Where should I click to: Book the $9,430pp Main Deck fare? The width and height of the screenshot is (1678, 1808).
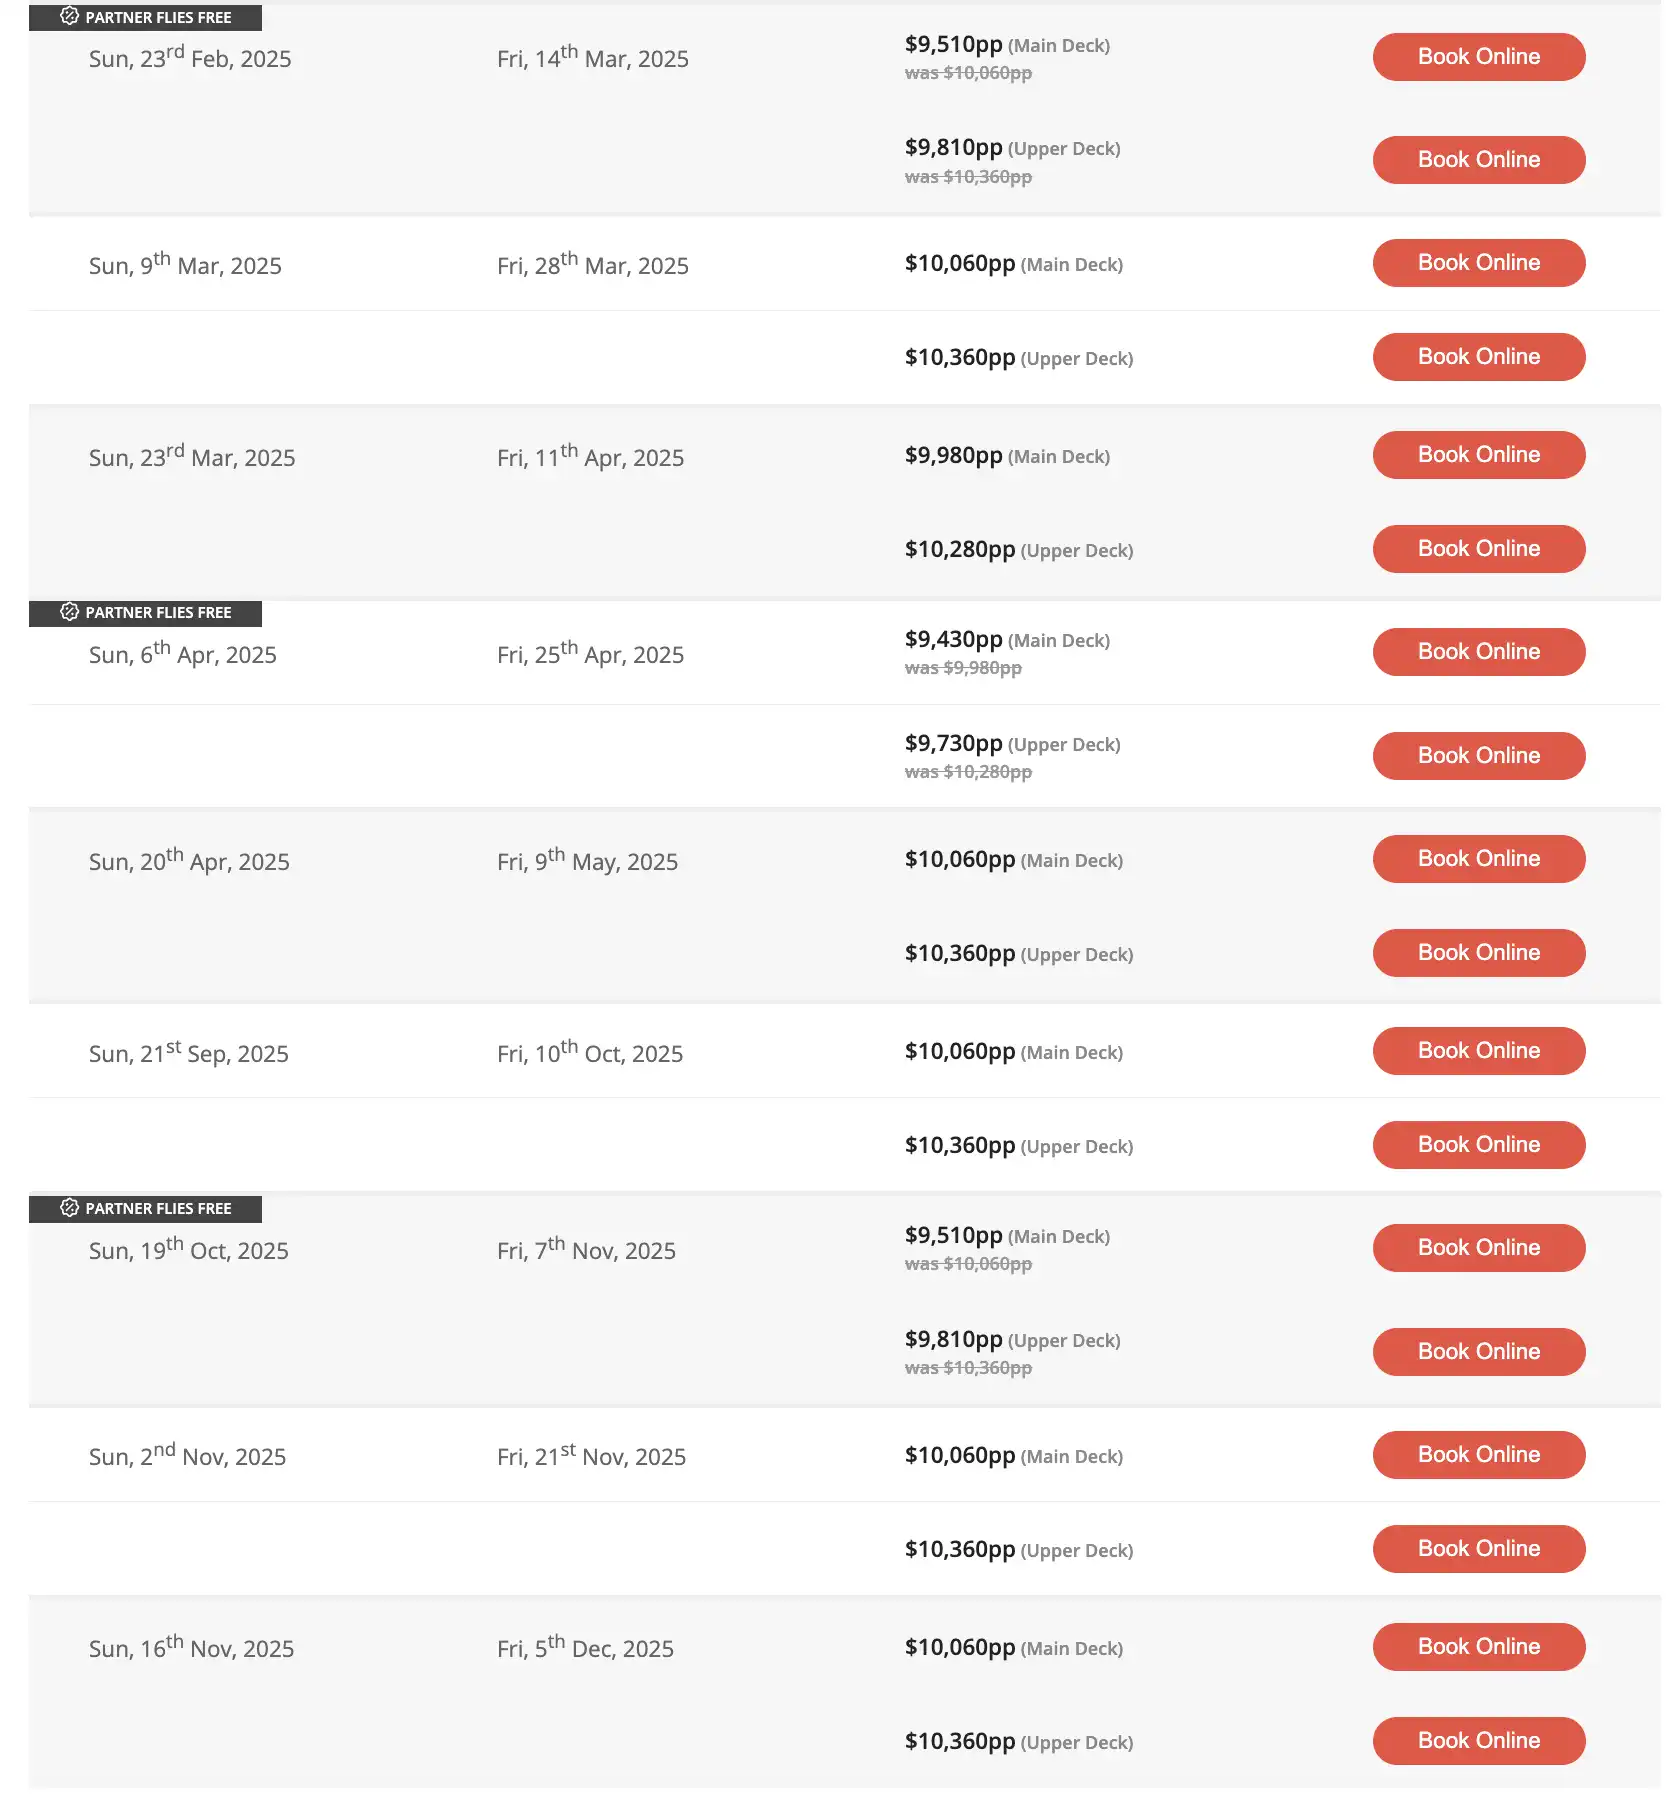coord(1478,652)
